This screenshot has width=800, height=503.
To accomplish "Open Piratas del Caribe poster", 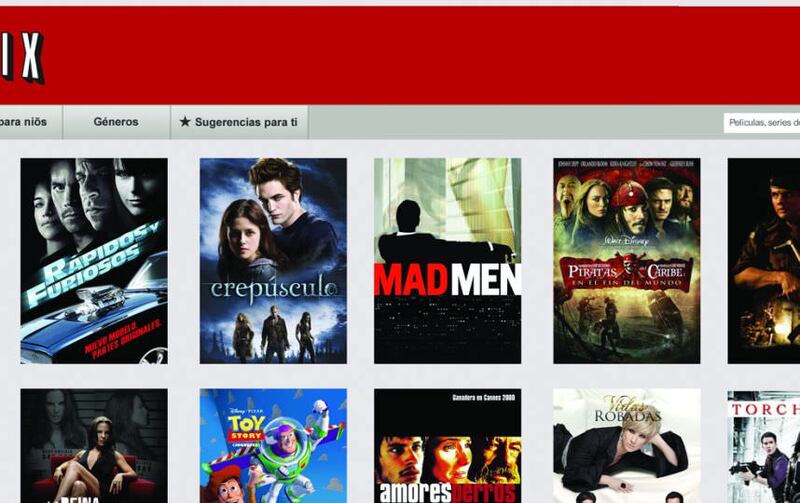I will tap(627, 261).
